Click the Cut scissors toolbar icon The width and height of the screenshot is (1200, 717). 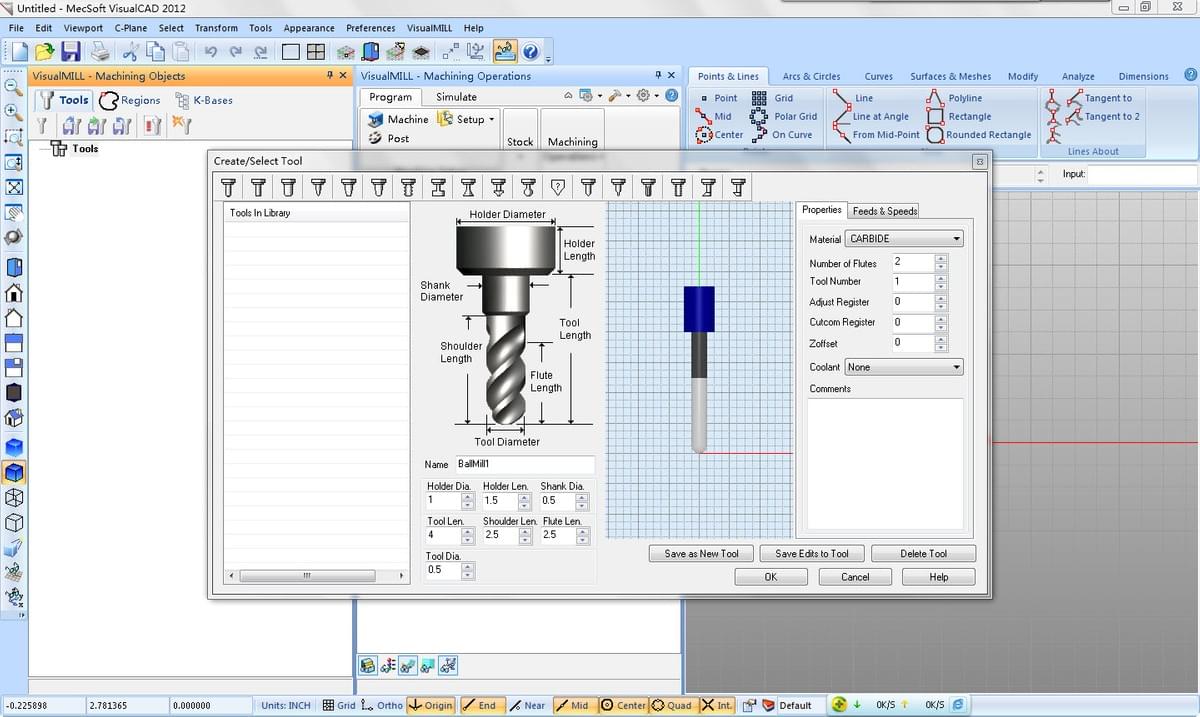(131, 51)
